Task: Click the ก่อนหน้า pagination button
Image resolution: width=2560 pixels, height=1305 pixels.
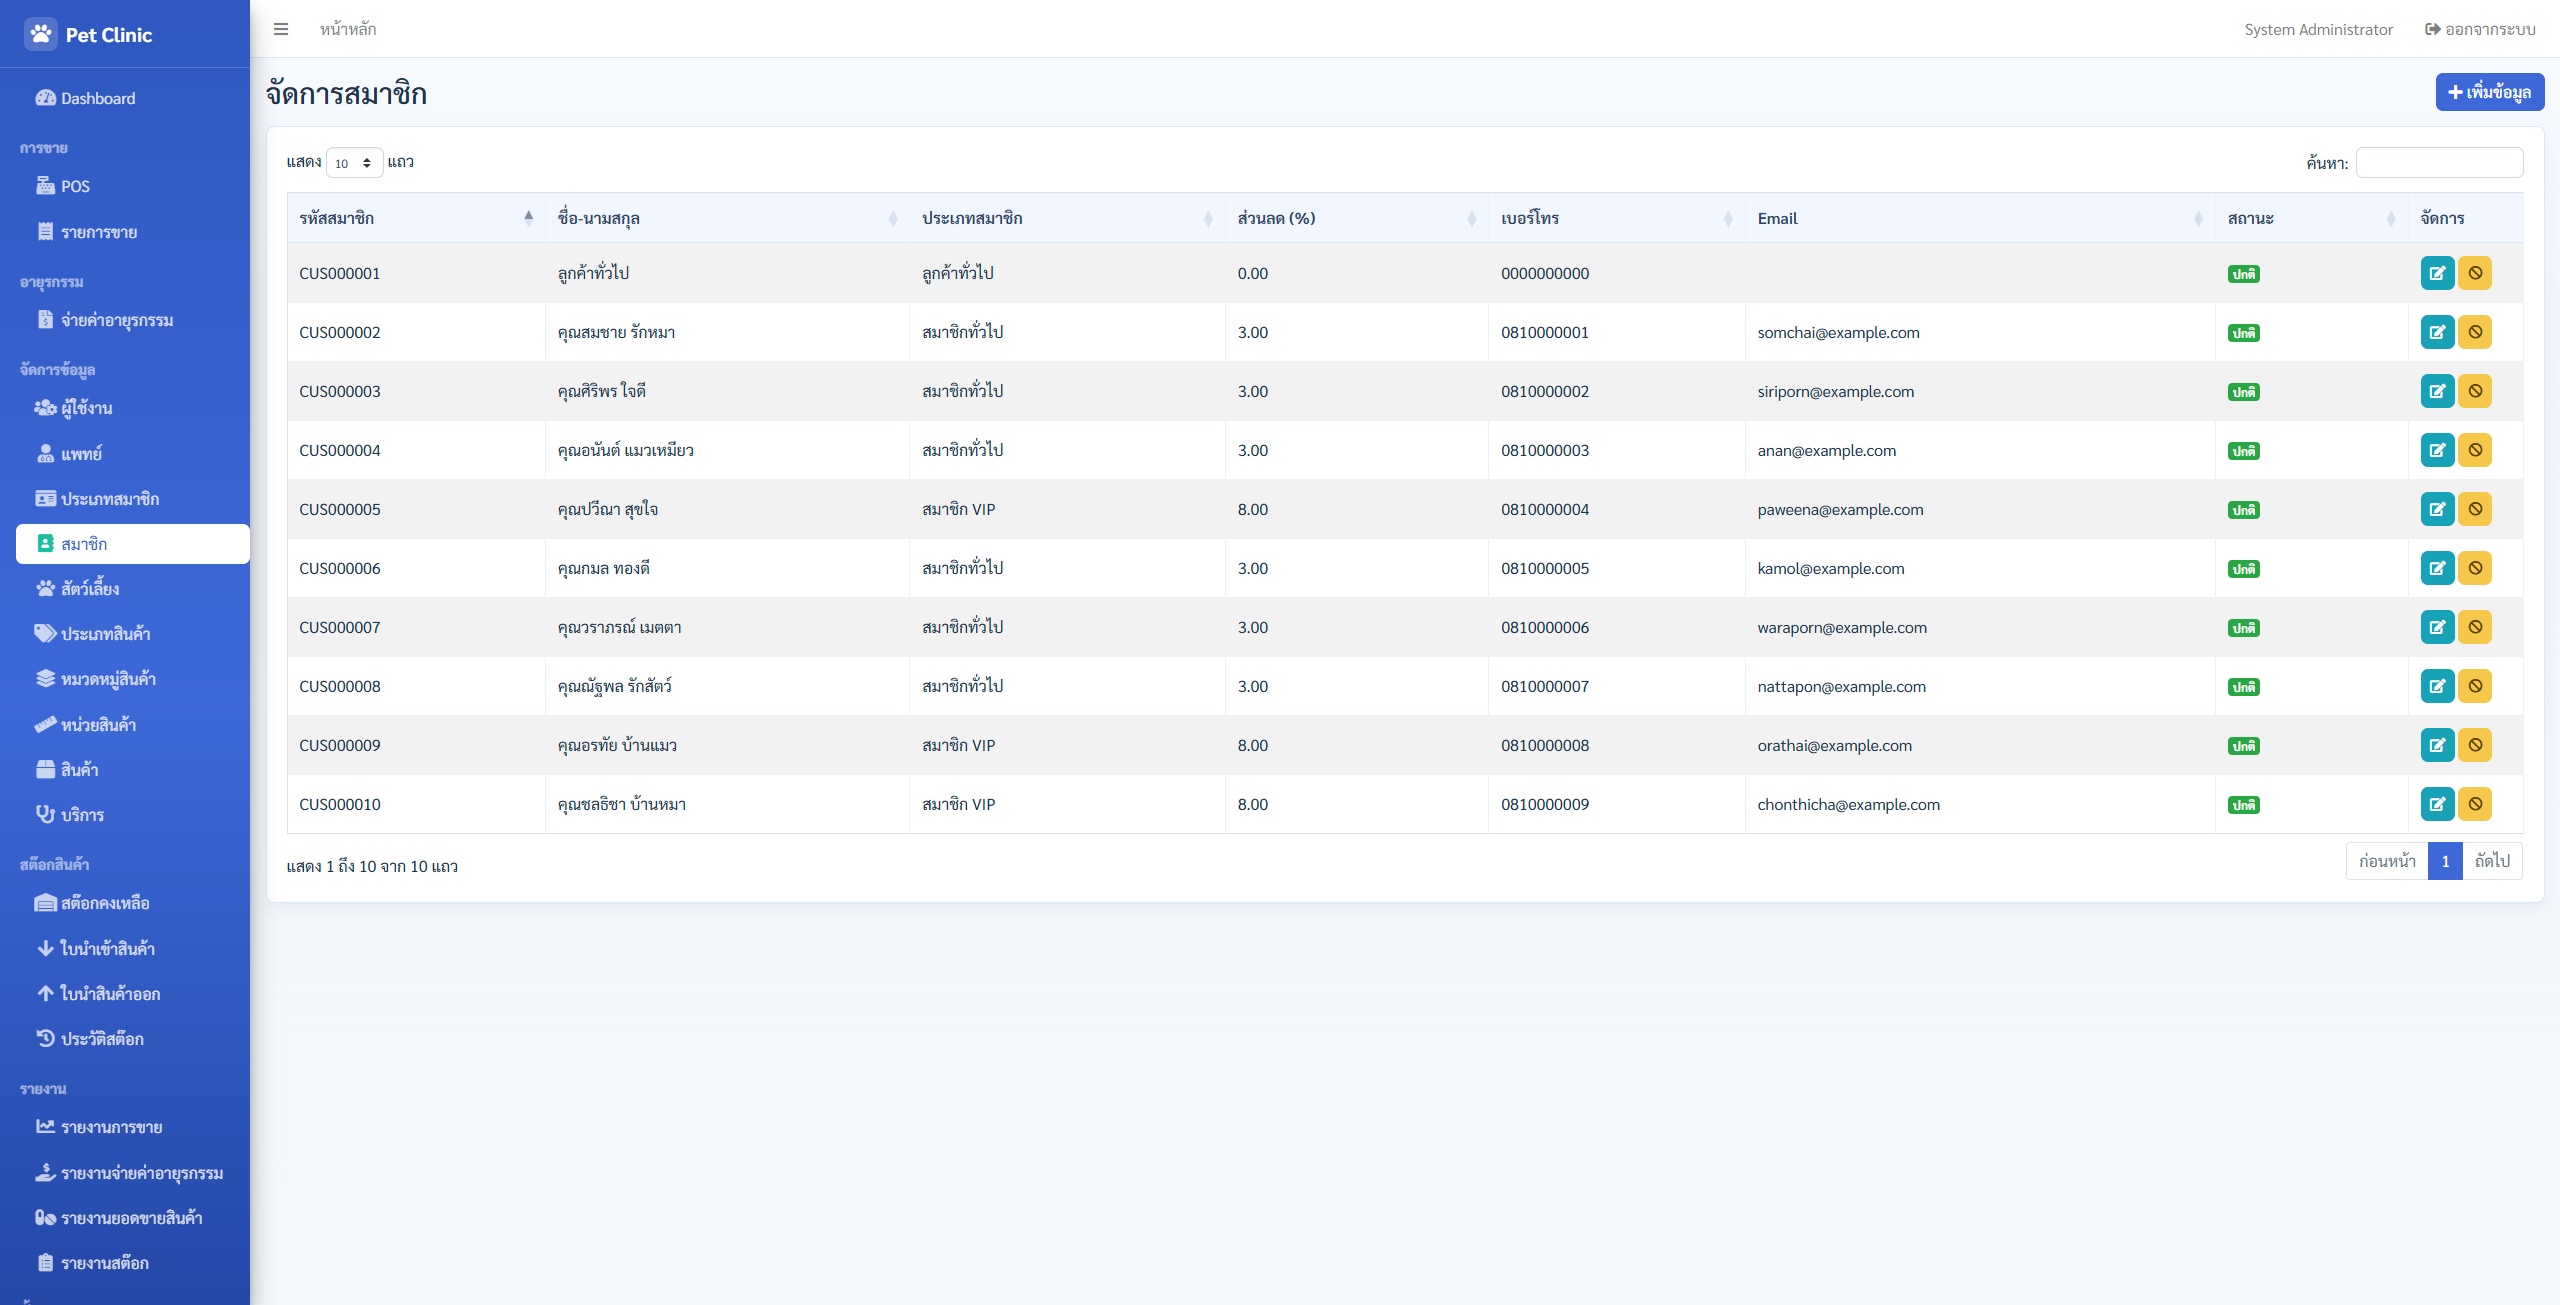Action: (2387, 861)
